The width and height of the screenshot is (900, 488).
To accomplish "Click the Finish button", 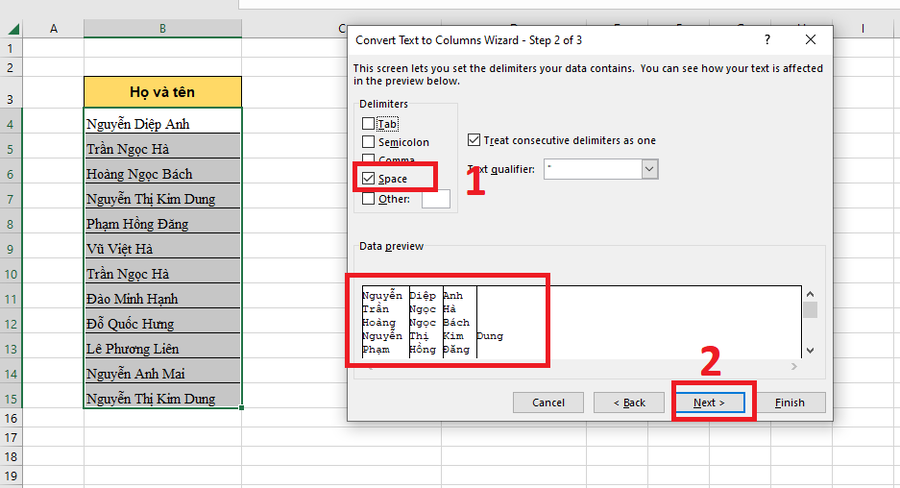I will 790,402.
